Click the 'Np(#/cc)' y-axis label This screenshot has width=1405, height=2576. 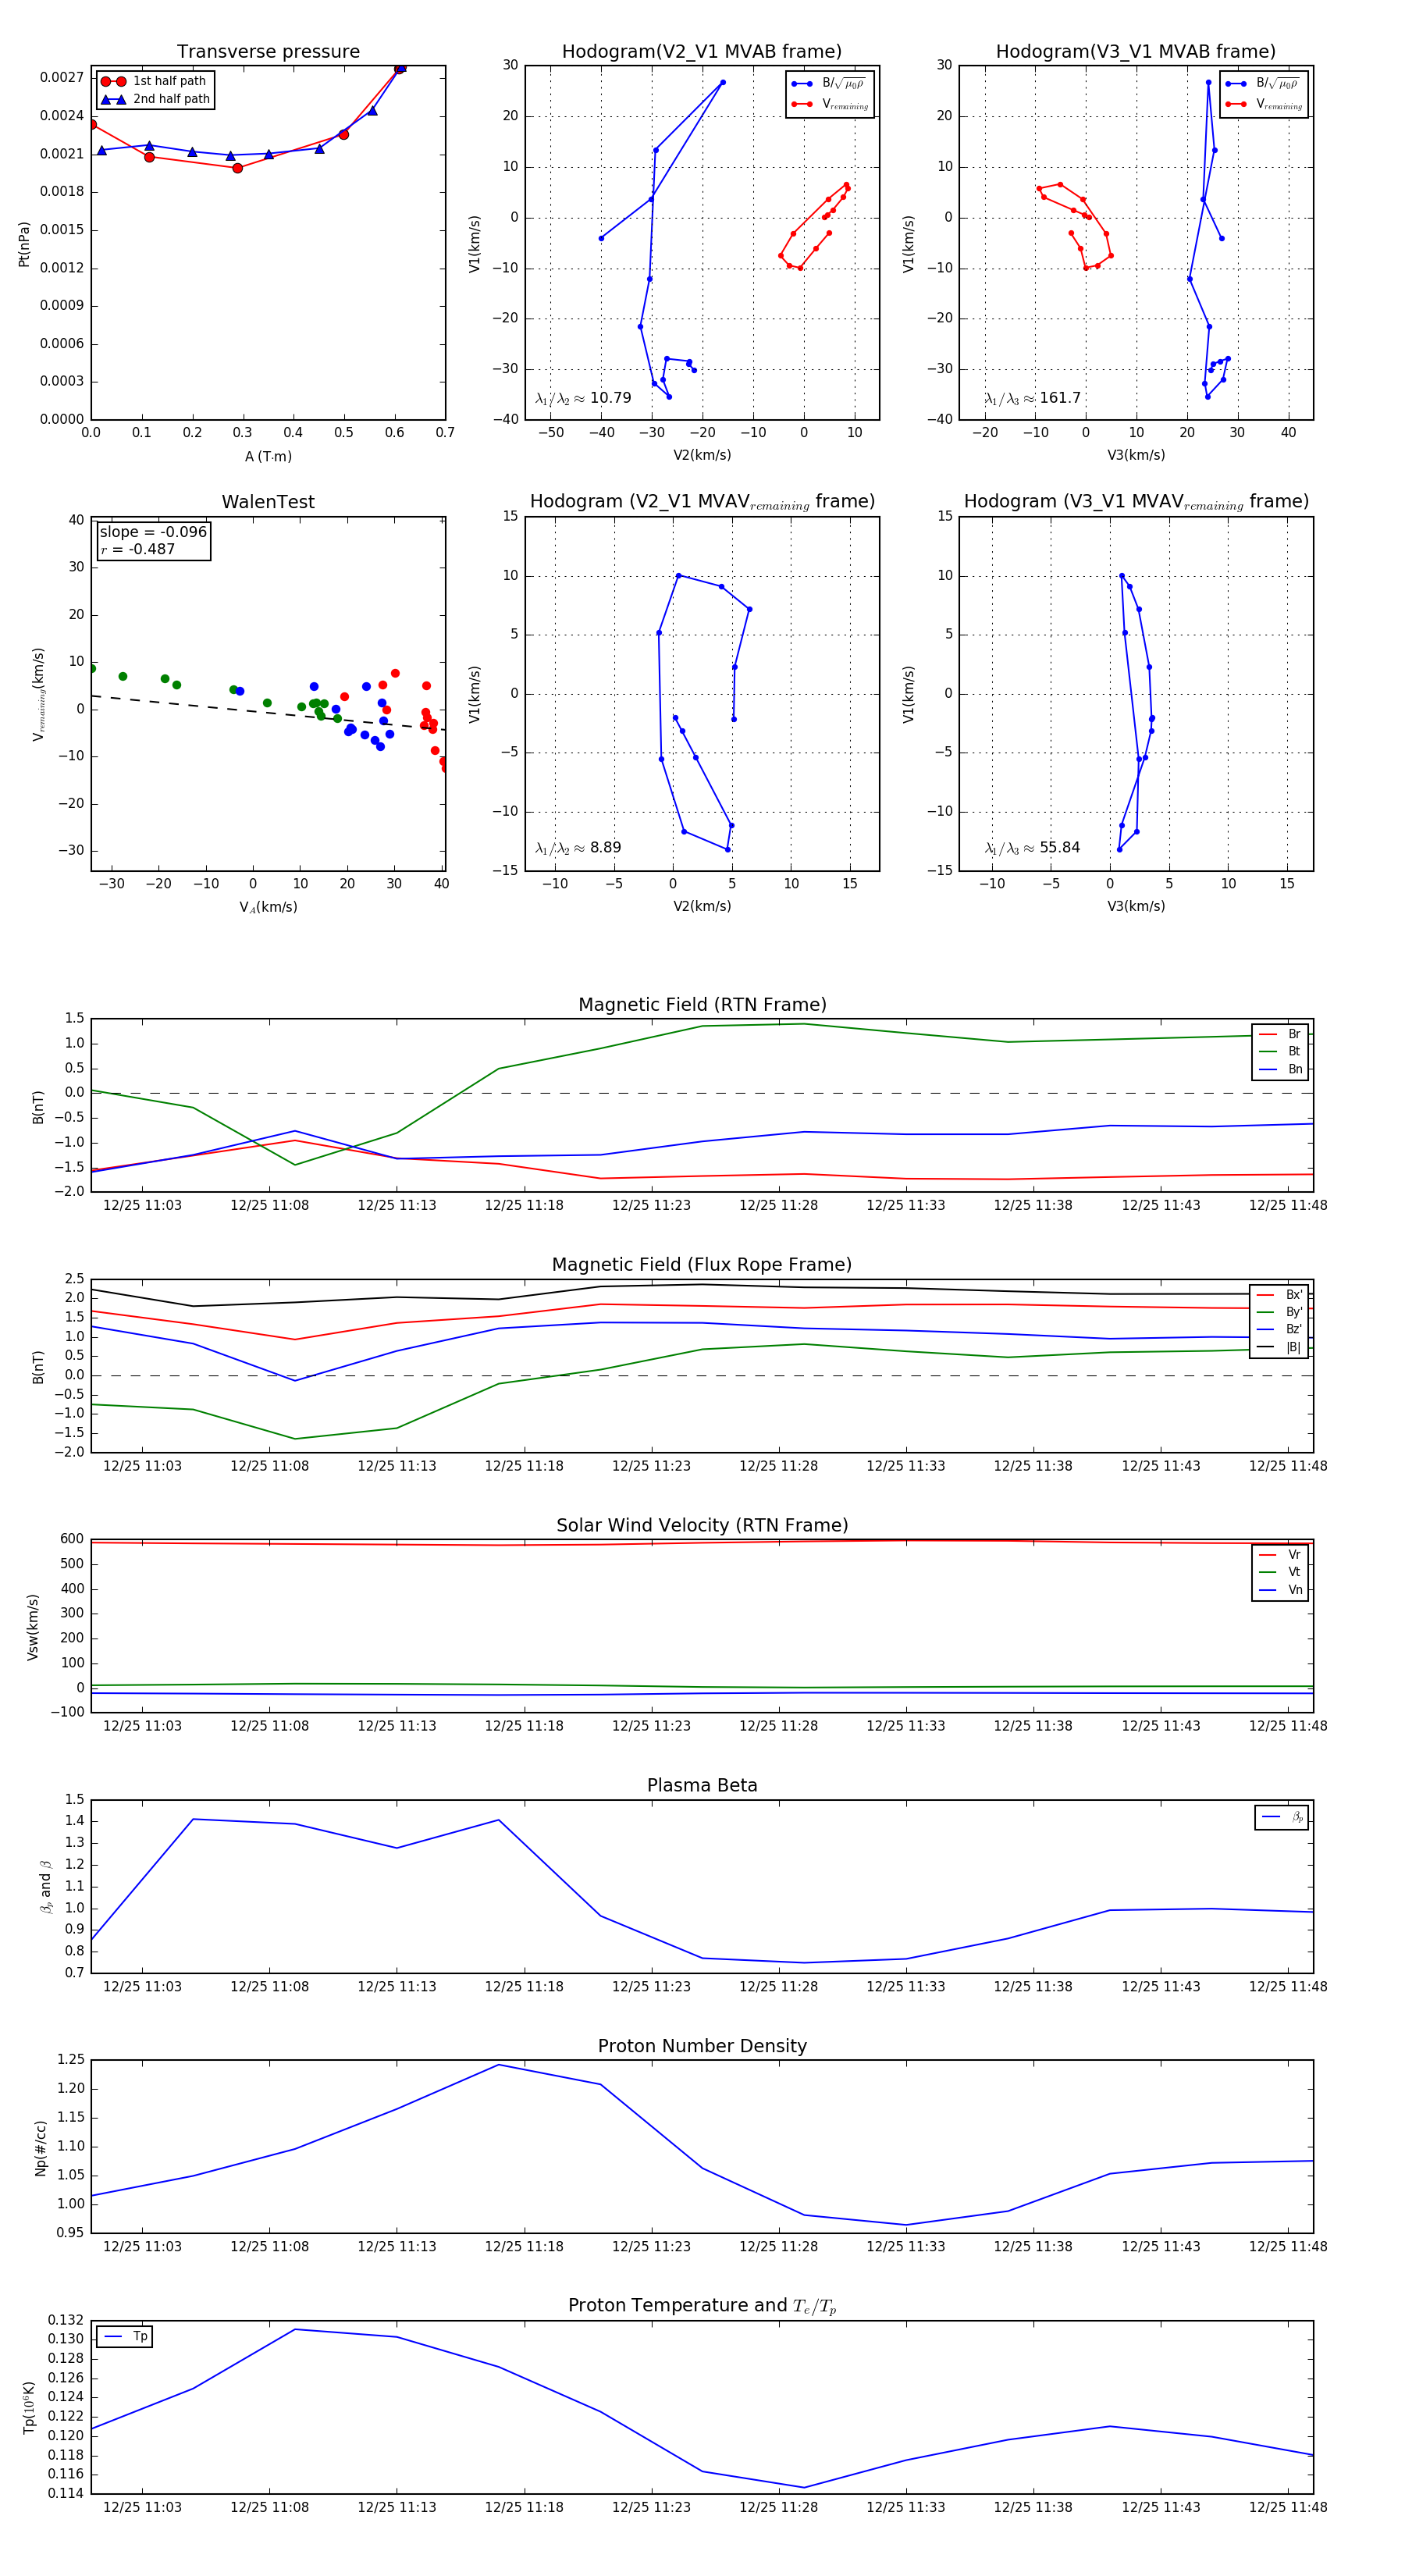[41, 2147]
